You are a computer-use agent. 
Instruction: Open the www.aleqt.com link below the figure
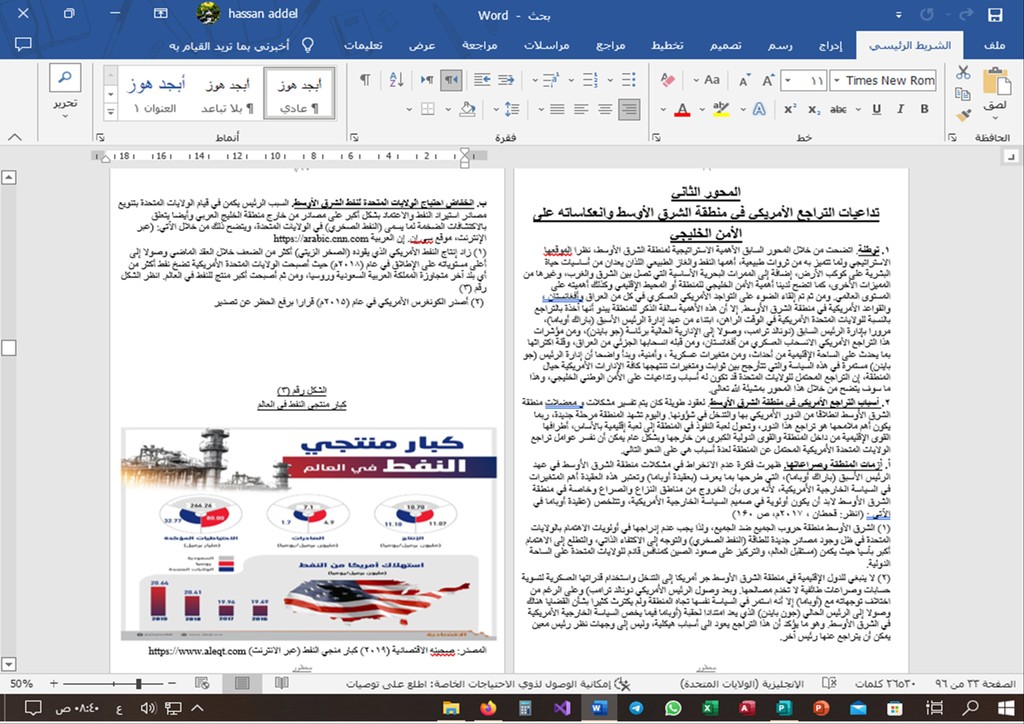pos(197,651)
